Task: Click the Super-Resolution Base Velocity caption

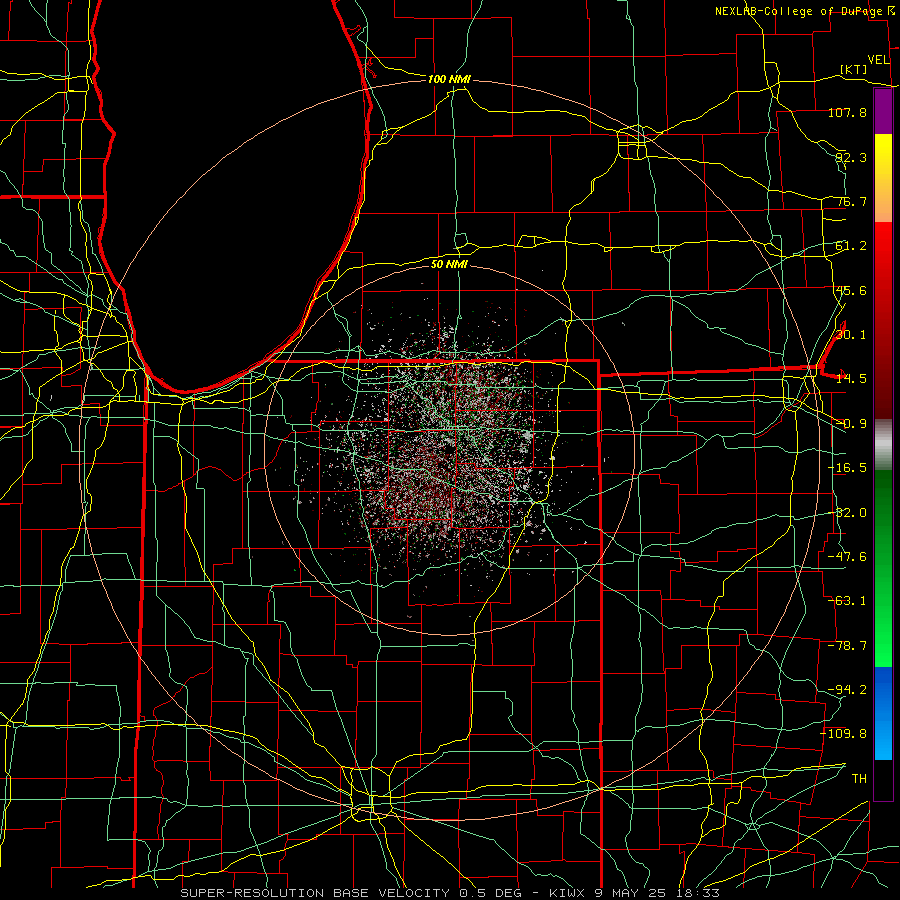Action: 450,893
